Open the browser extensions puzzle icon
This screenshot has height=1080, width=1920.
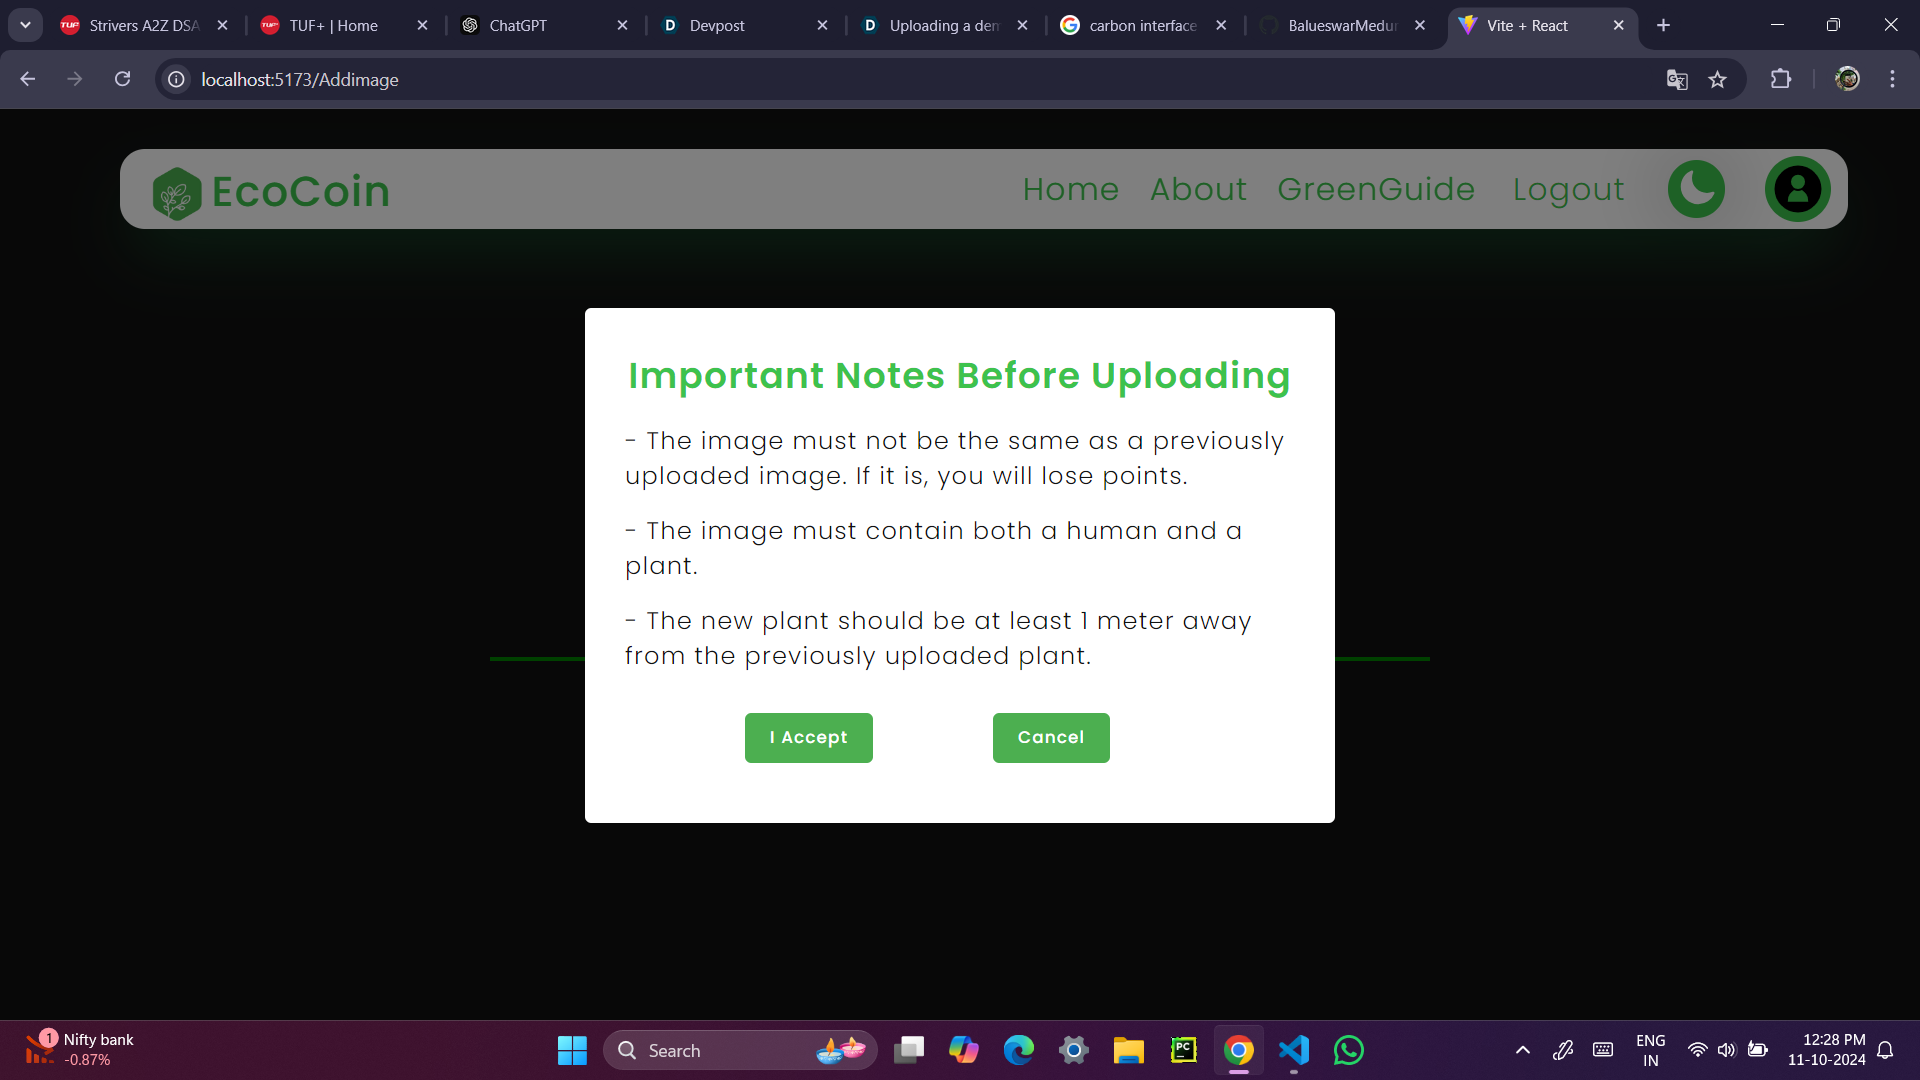tap(1781, 79)
